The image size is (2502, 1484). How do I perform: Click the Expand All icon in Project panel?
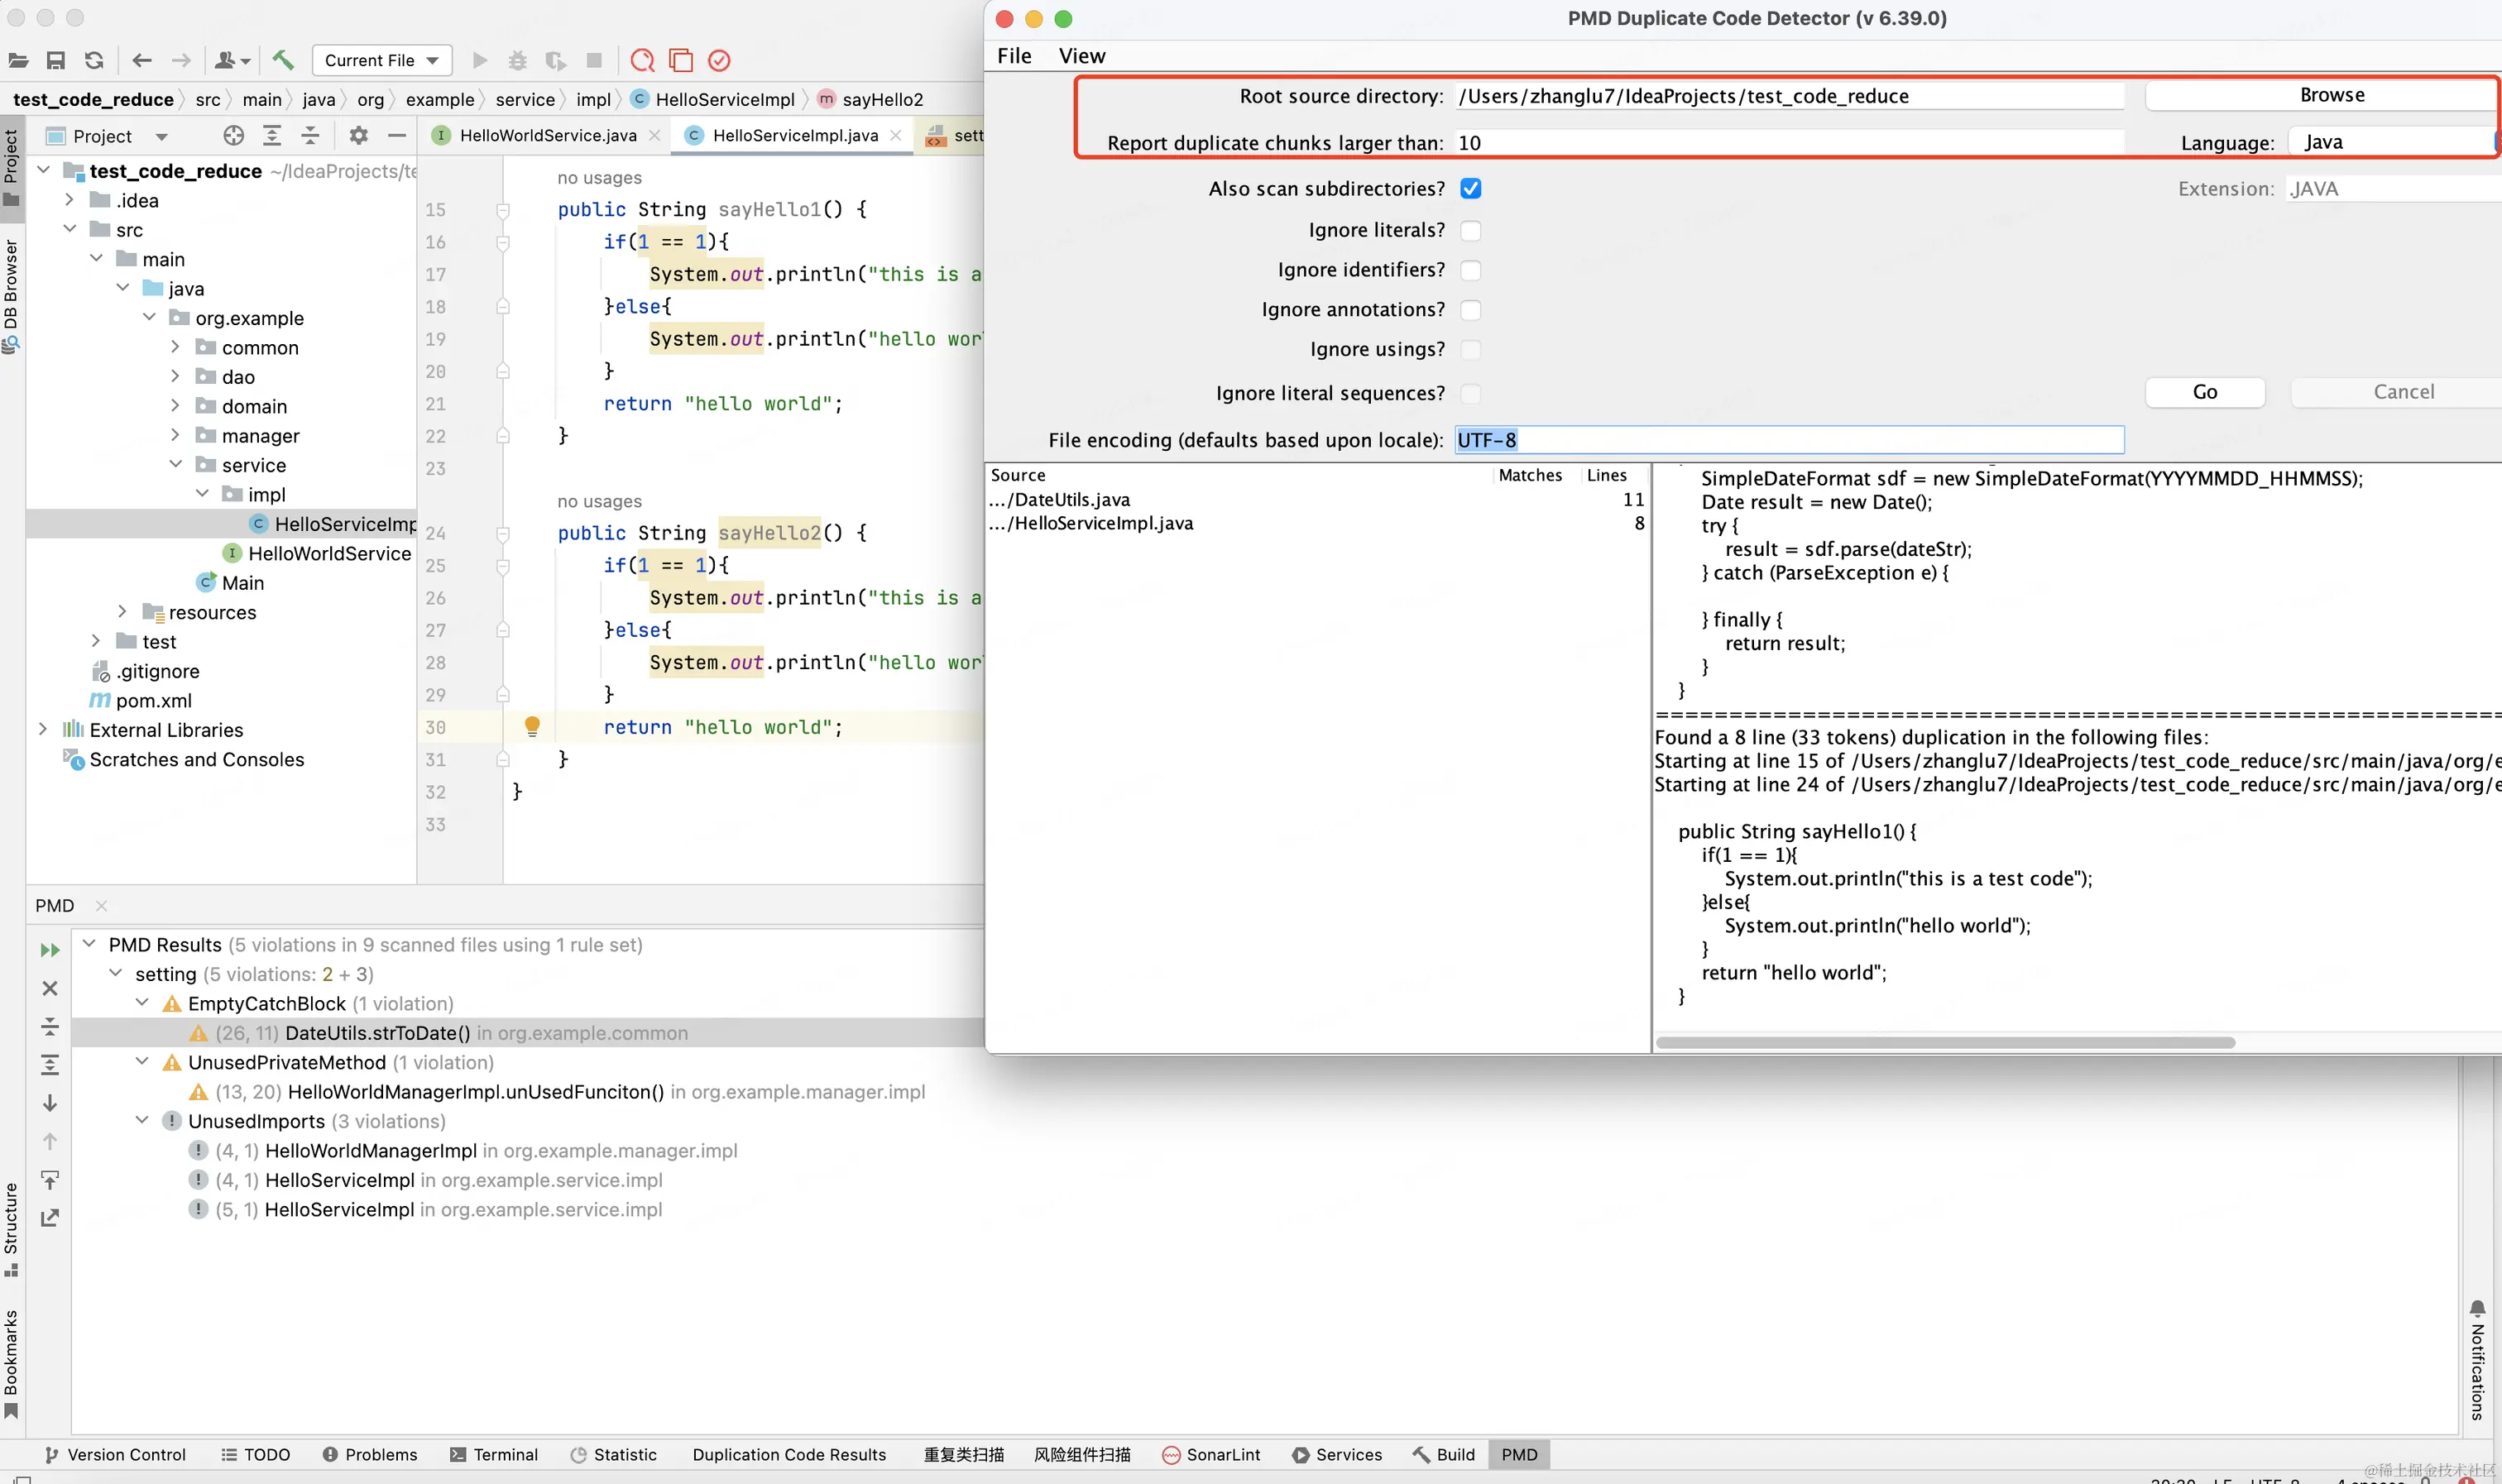point(272,135)
